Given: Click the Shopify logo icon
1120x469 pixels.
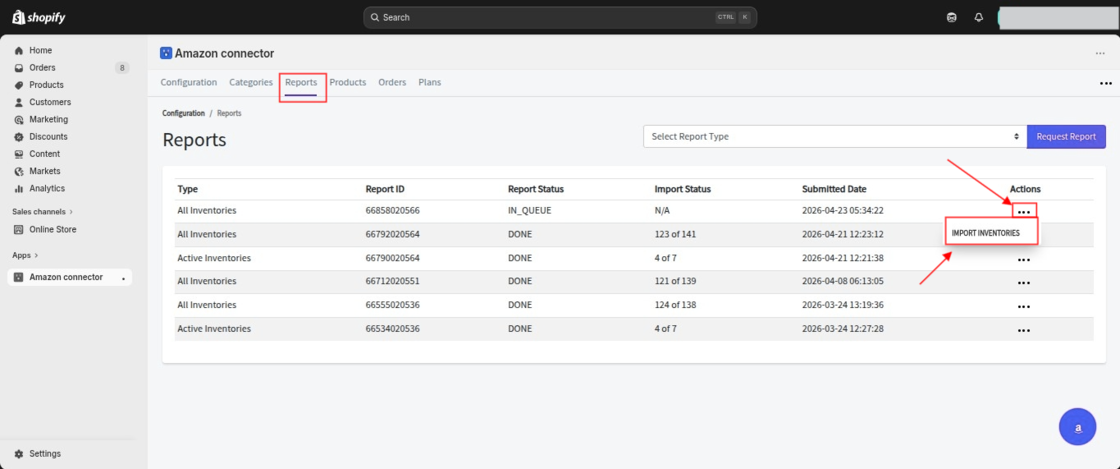Looking at the screenshot, I should pyautogui.click(x=18, y=17).
